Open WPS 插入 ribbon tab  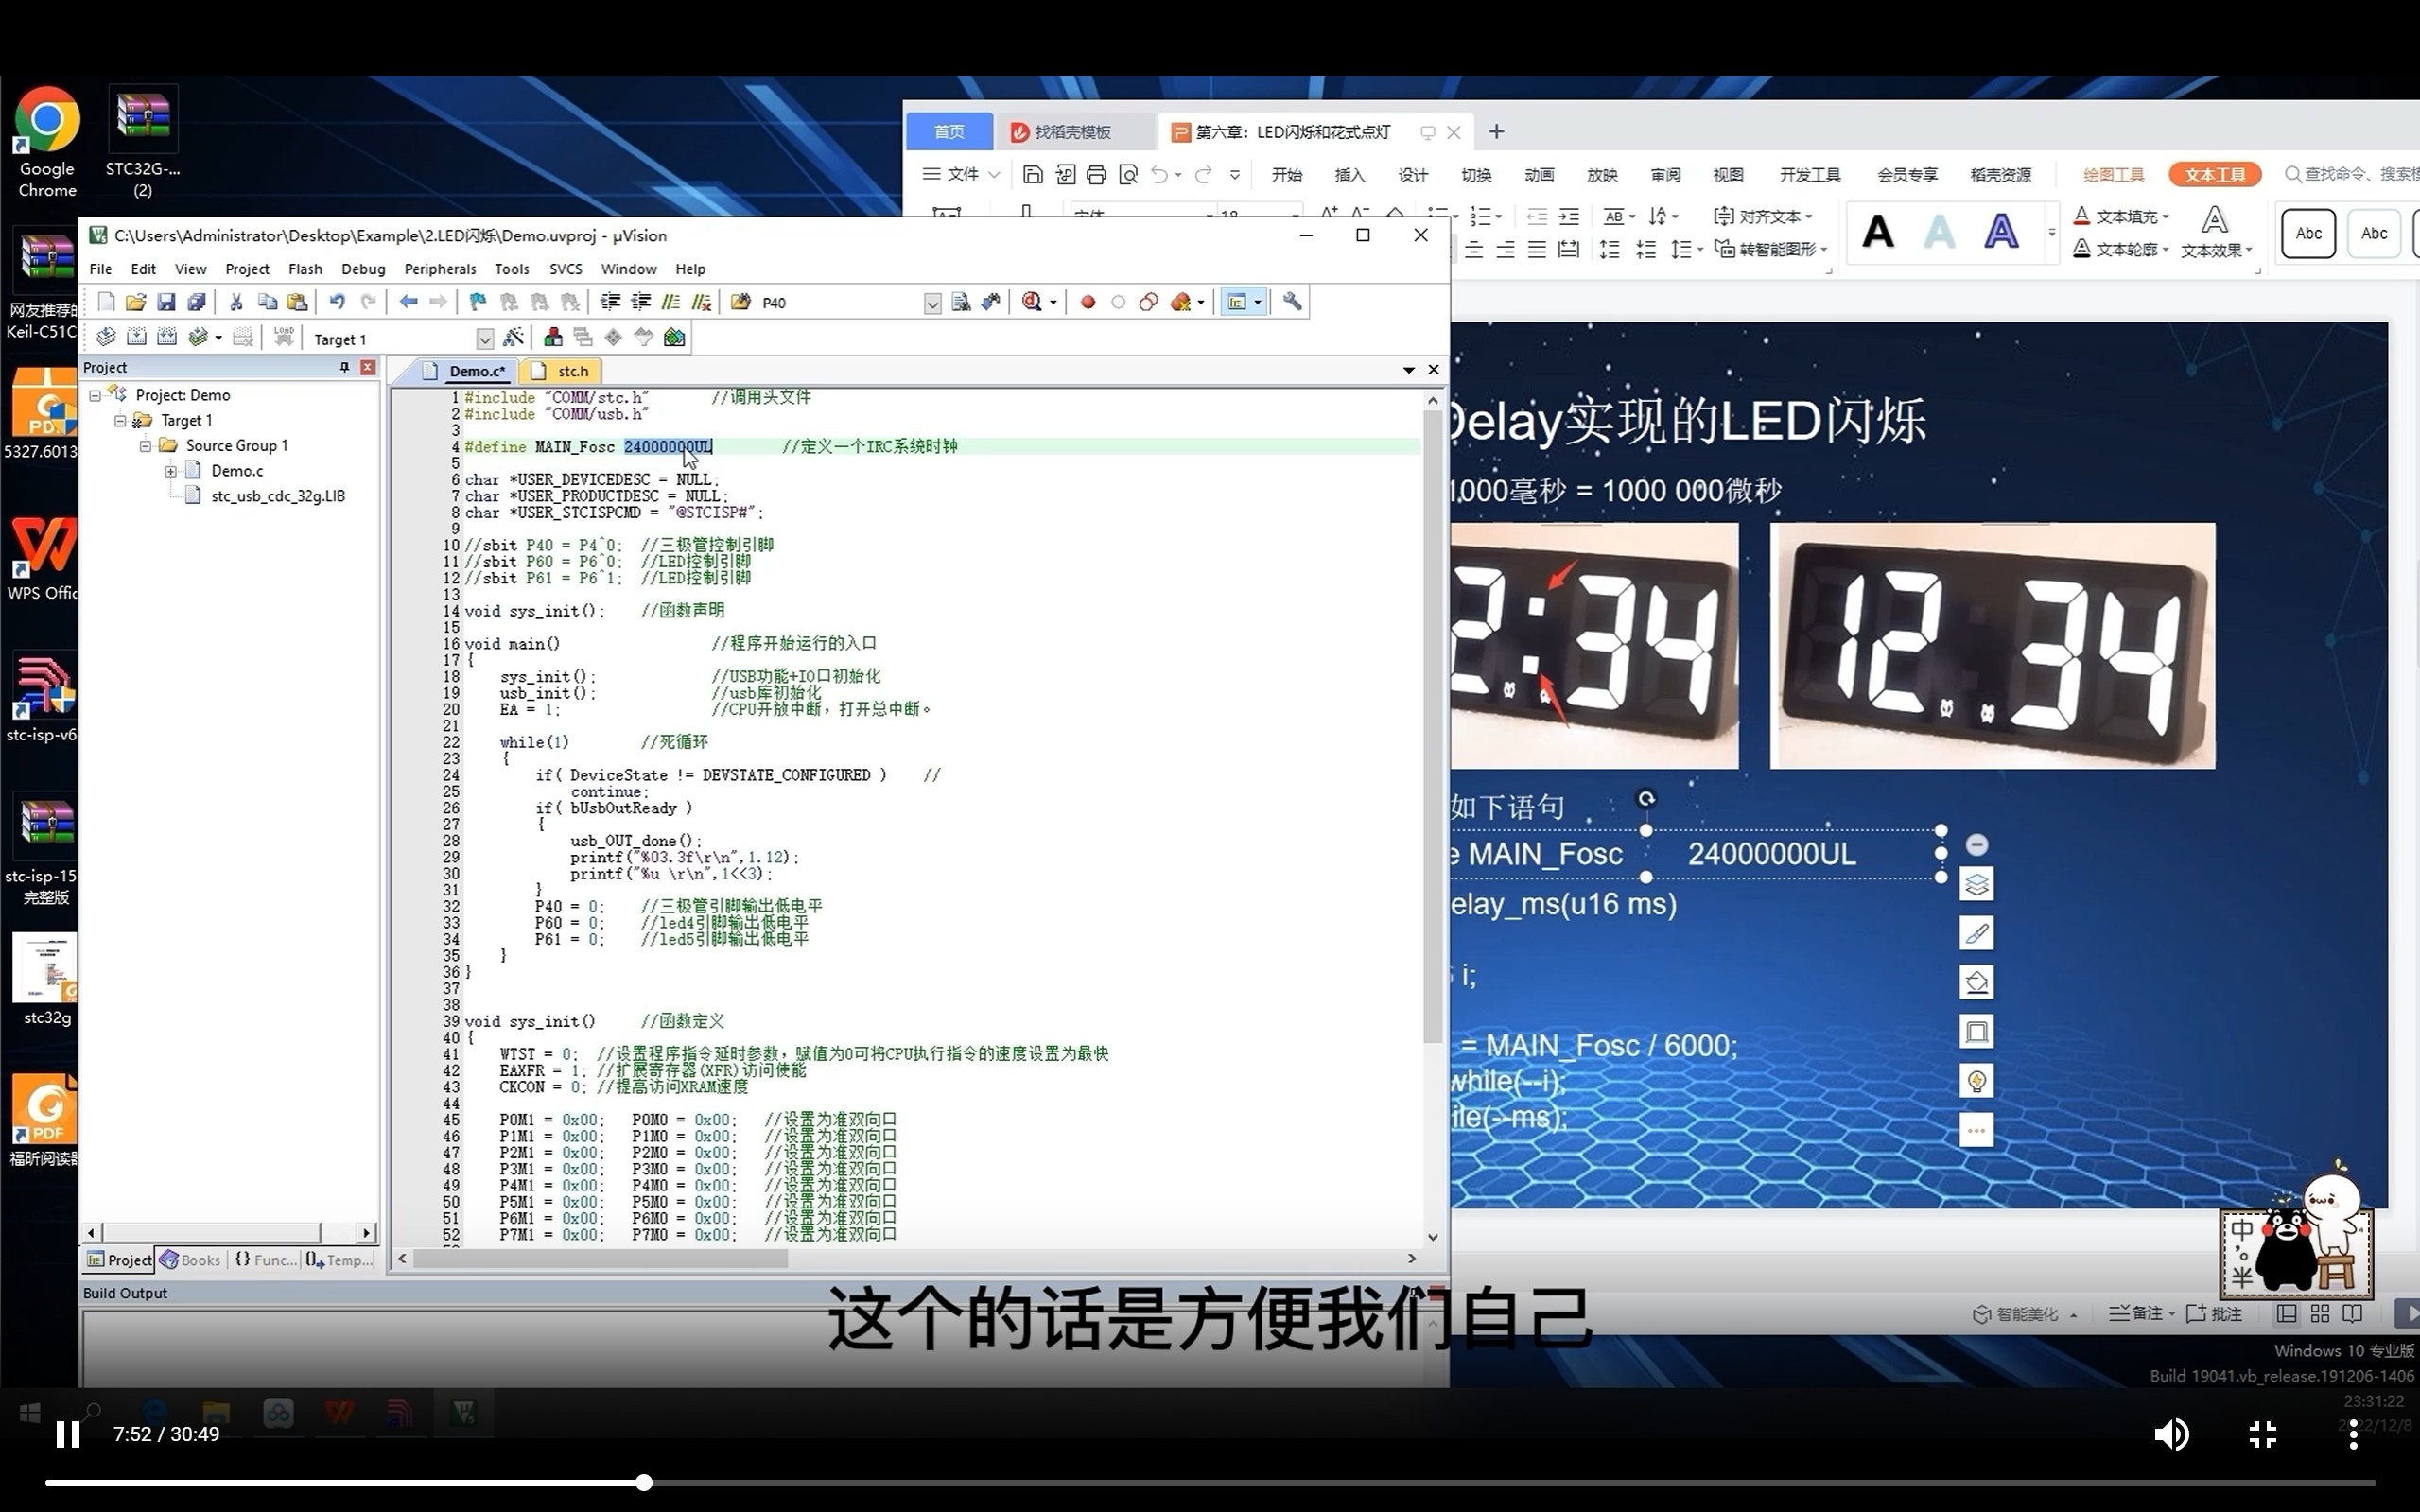[1349, 175]
